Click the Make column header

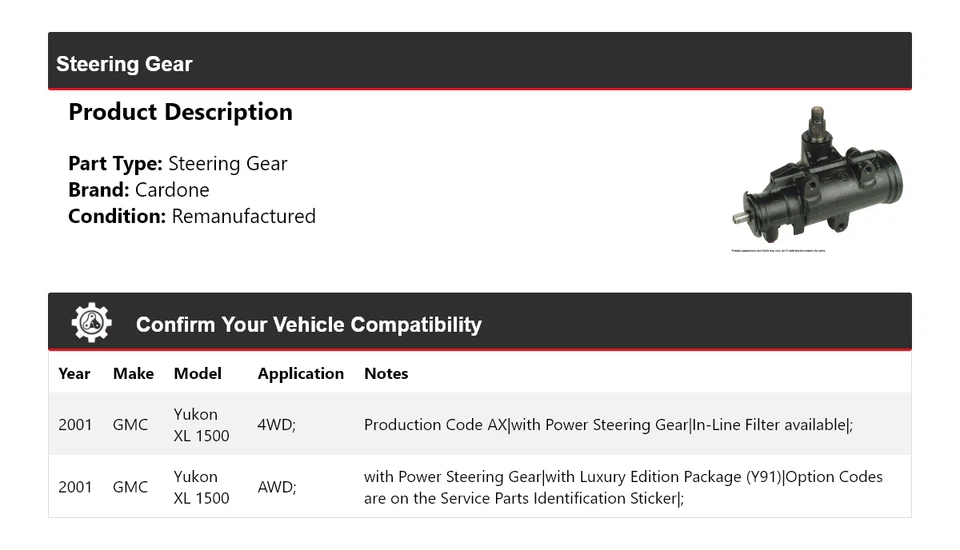click(133, 373)
